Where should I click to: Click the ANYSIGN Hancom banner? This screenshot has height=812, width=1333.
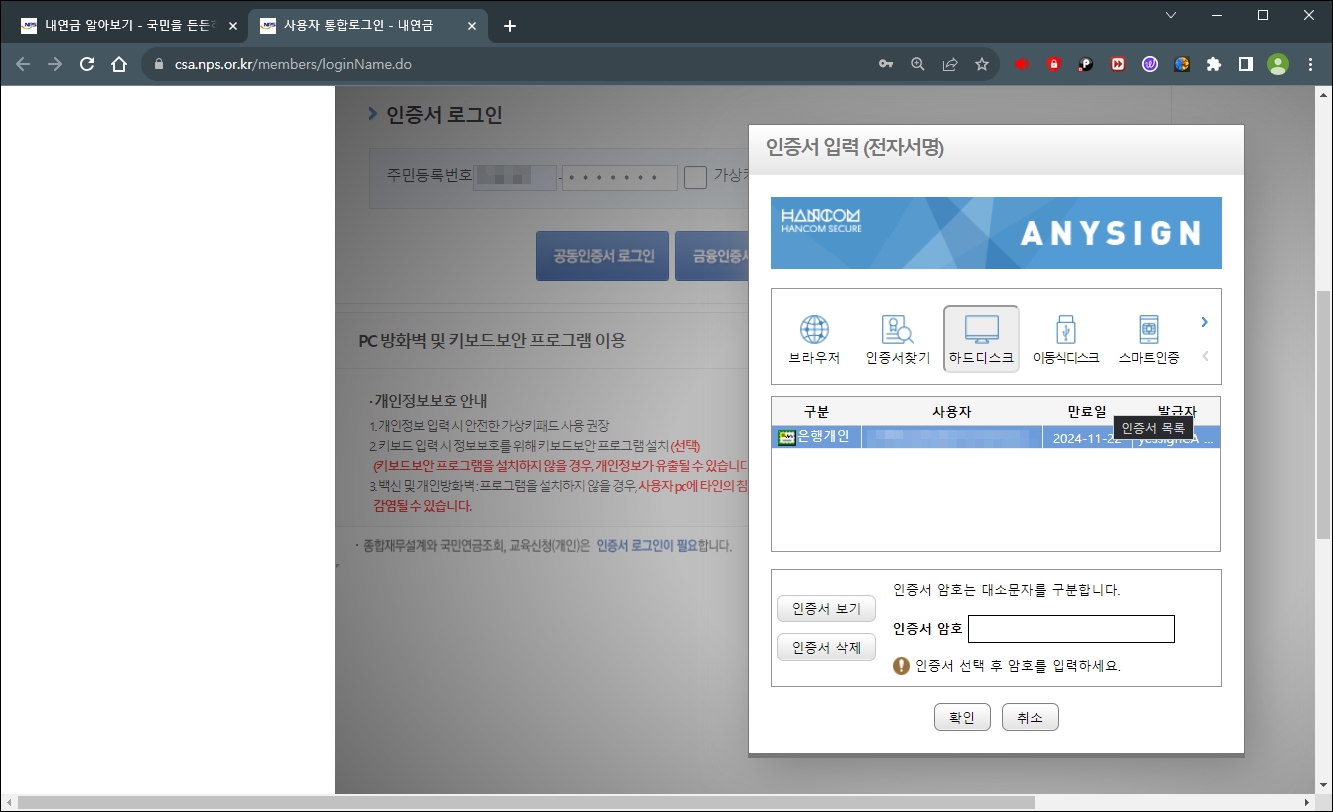(x=996, y=233)
